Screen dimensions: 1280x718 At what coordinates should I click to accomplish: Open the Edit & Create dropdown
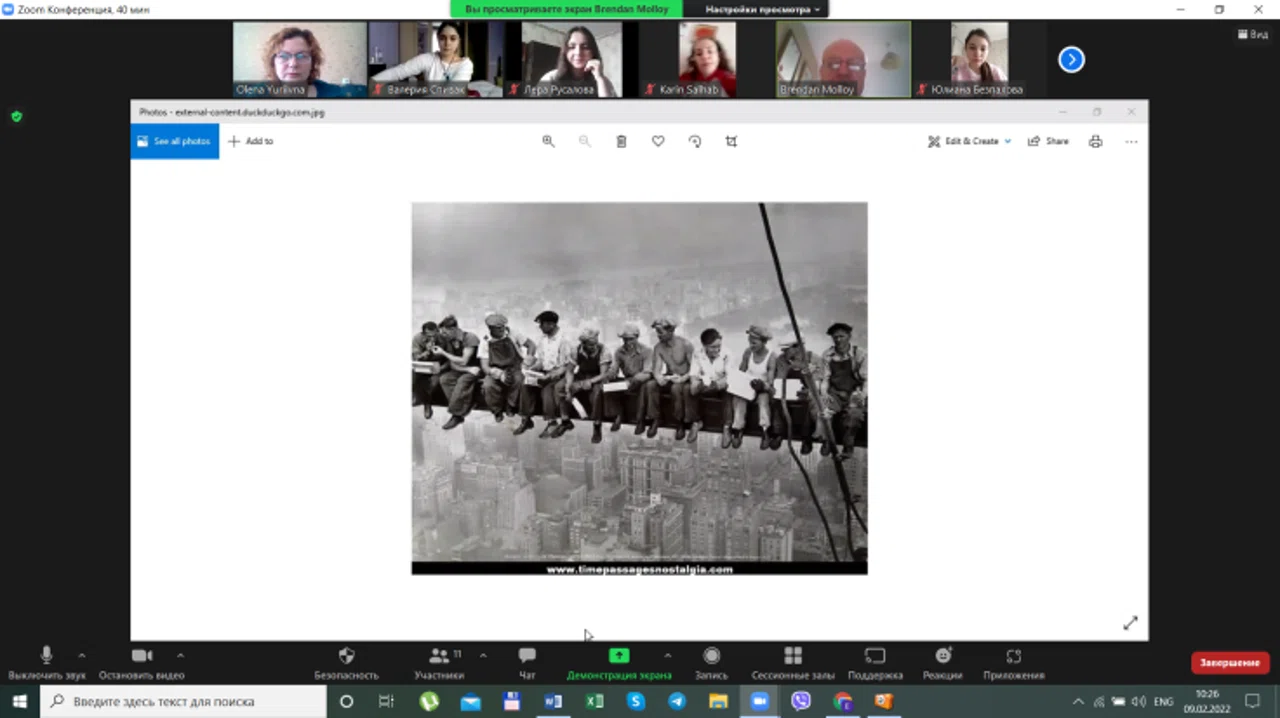pyautogui.click(x=969, y=141)
